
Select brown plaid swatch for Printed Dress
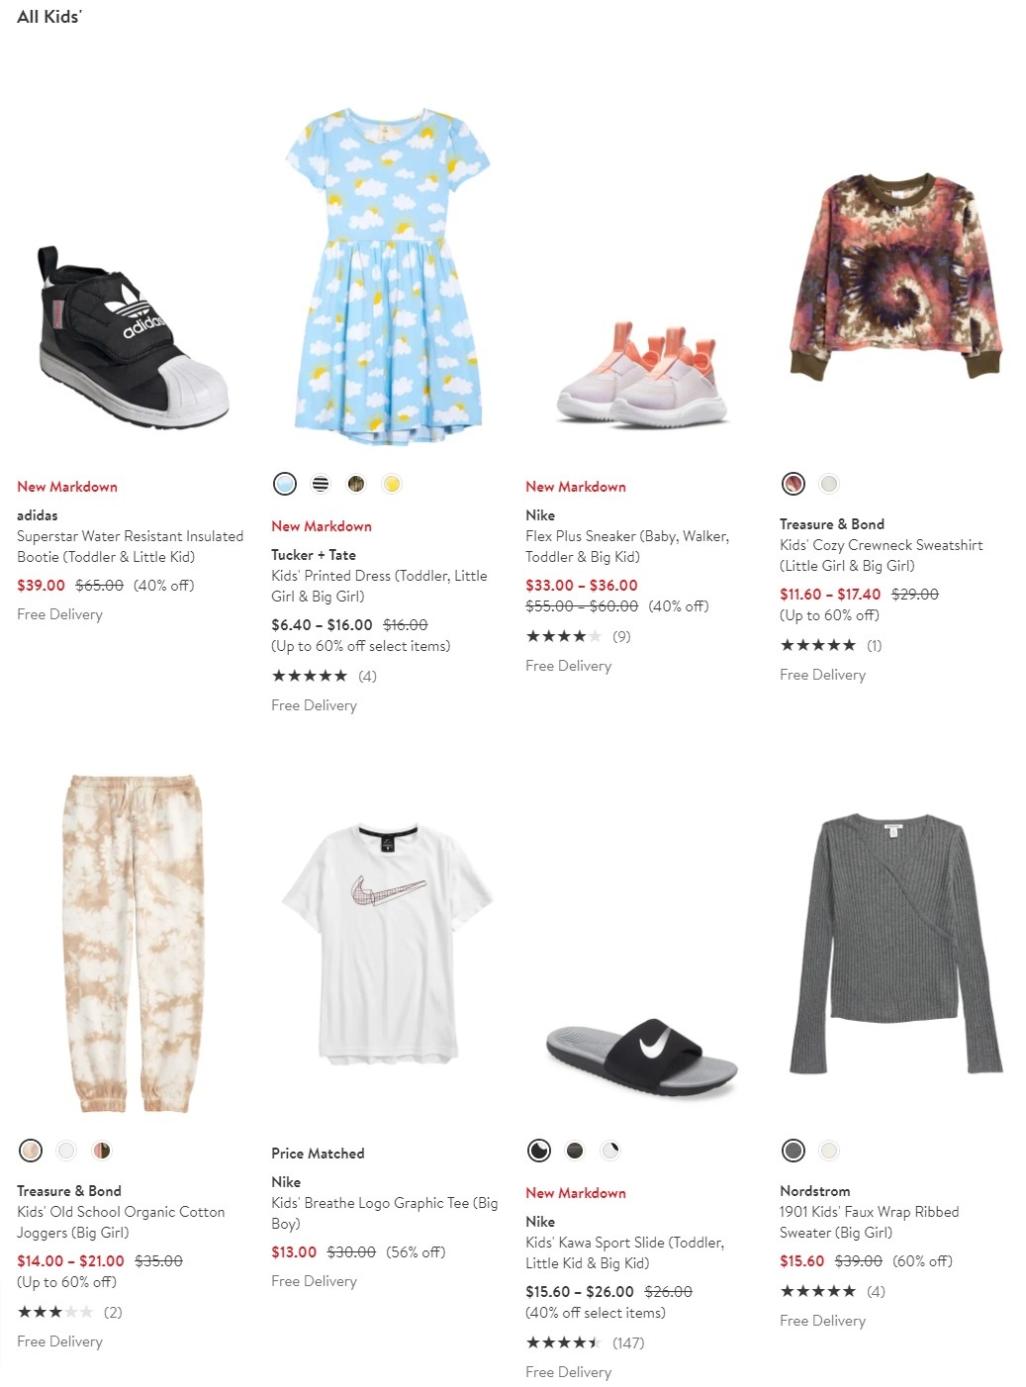pyautogui.click(x=356, y=484)
